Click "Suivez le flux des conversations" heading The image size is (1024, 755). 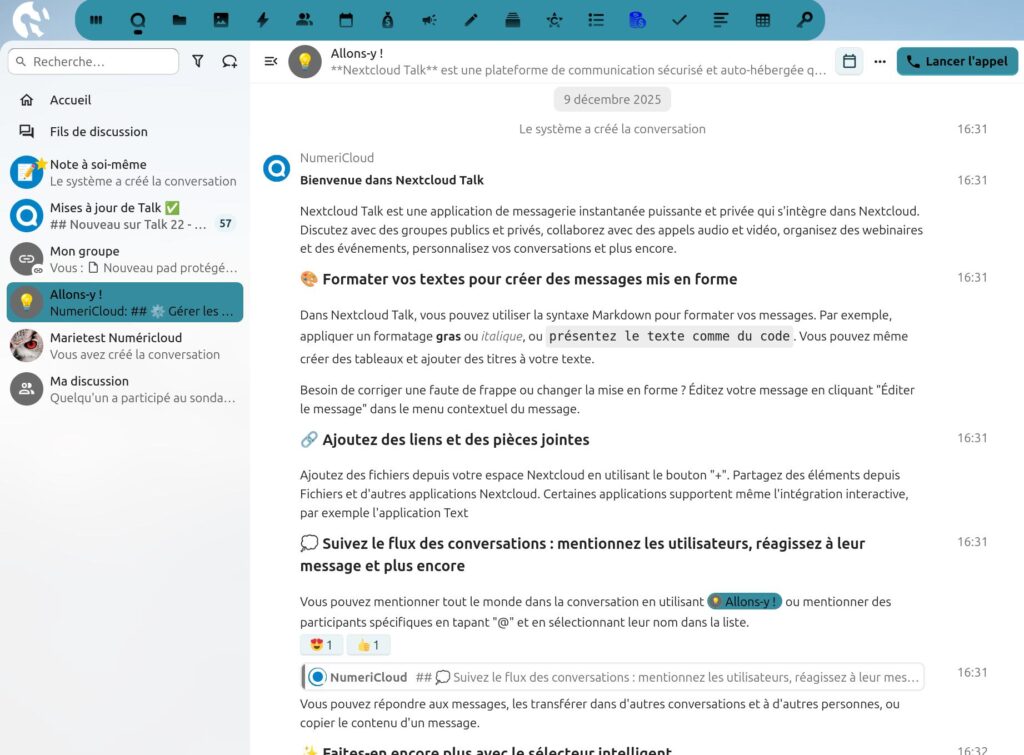583,554
